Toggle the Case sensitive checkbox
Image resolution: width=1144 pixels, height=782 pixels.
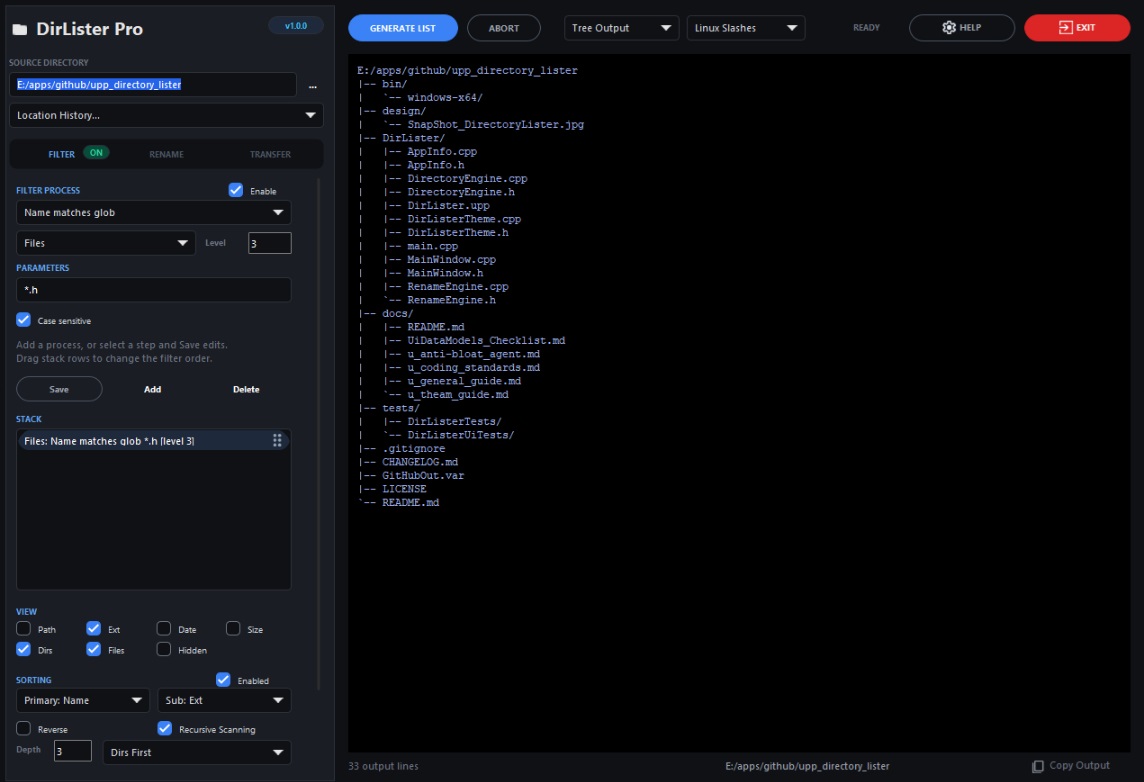click(23, 320)
